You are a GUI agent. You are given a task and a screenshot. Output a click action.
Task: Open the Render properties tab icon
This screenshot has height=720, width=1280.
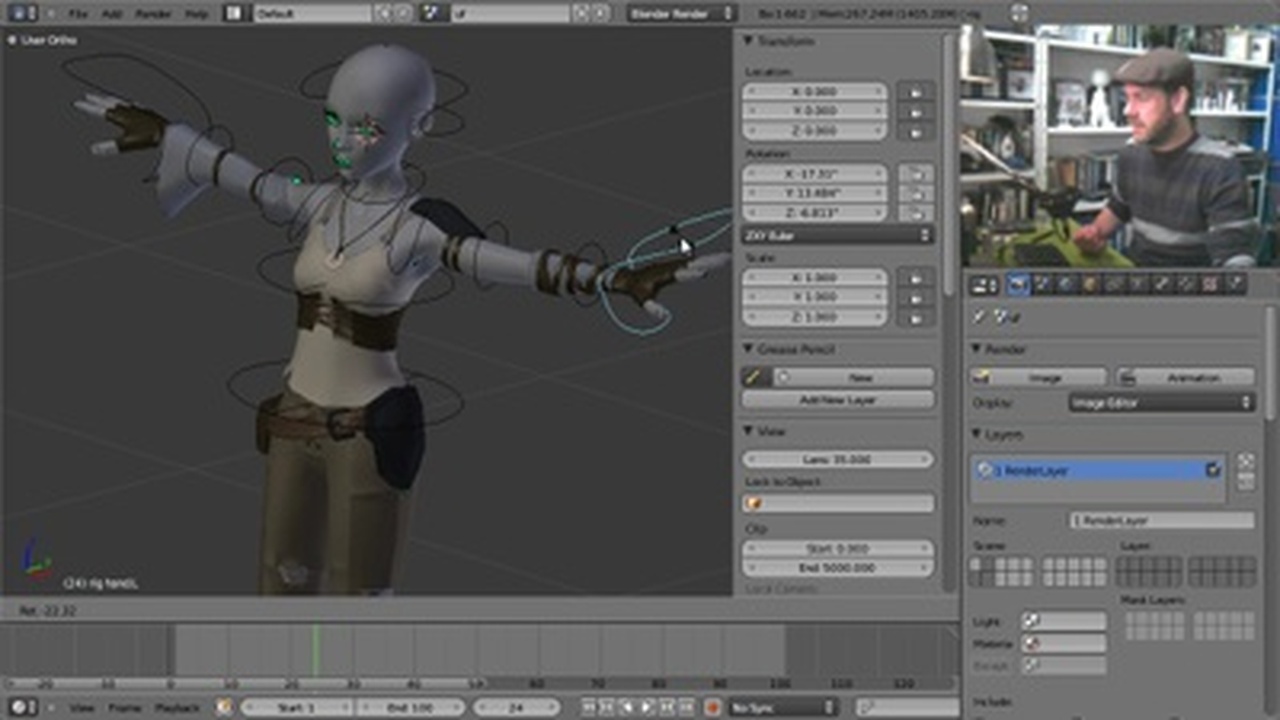pyautogui.click(x=1018, y=285)
